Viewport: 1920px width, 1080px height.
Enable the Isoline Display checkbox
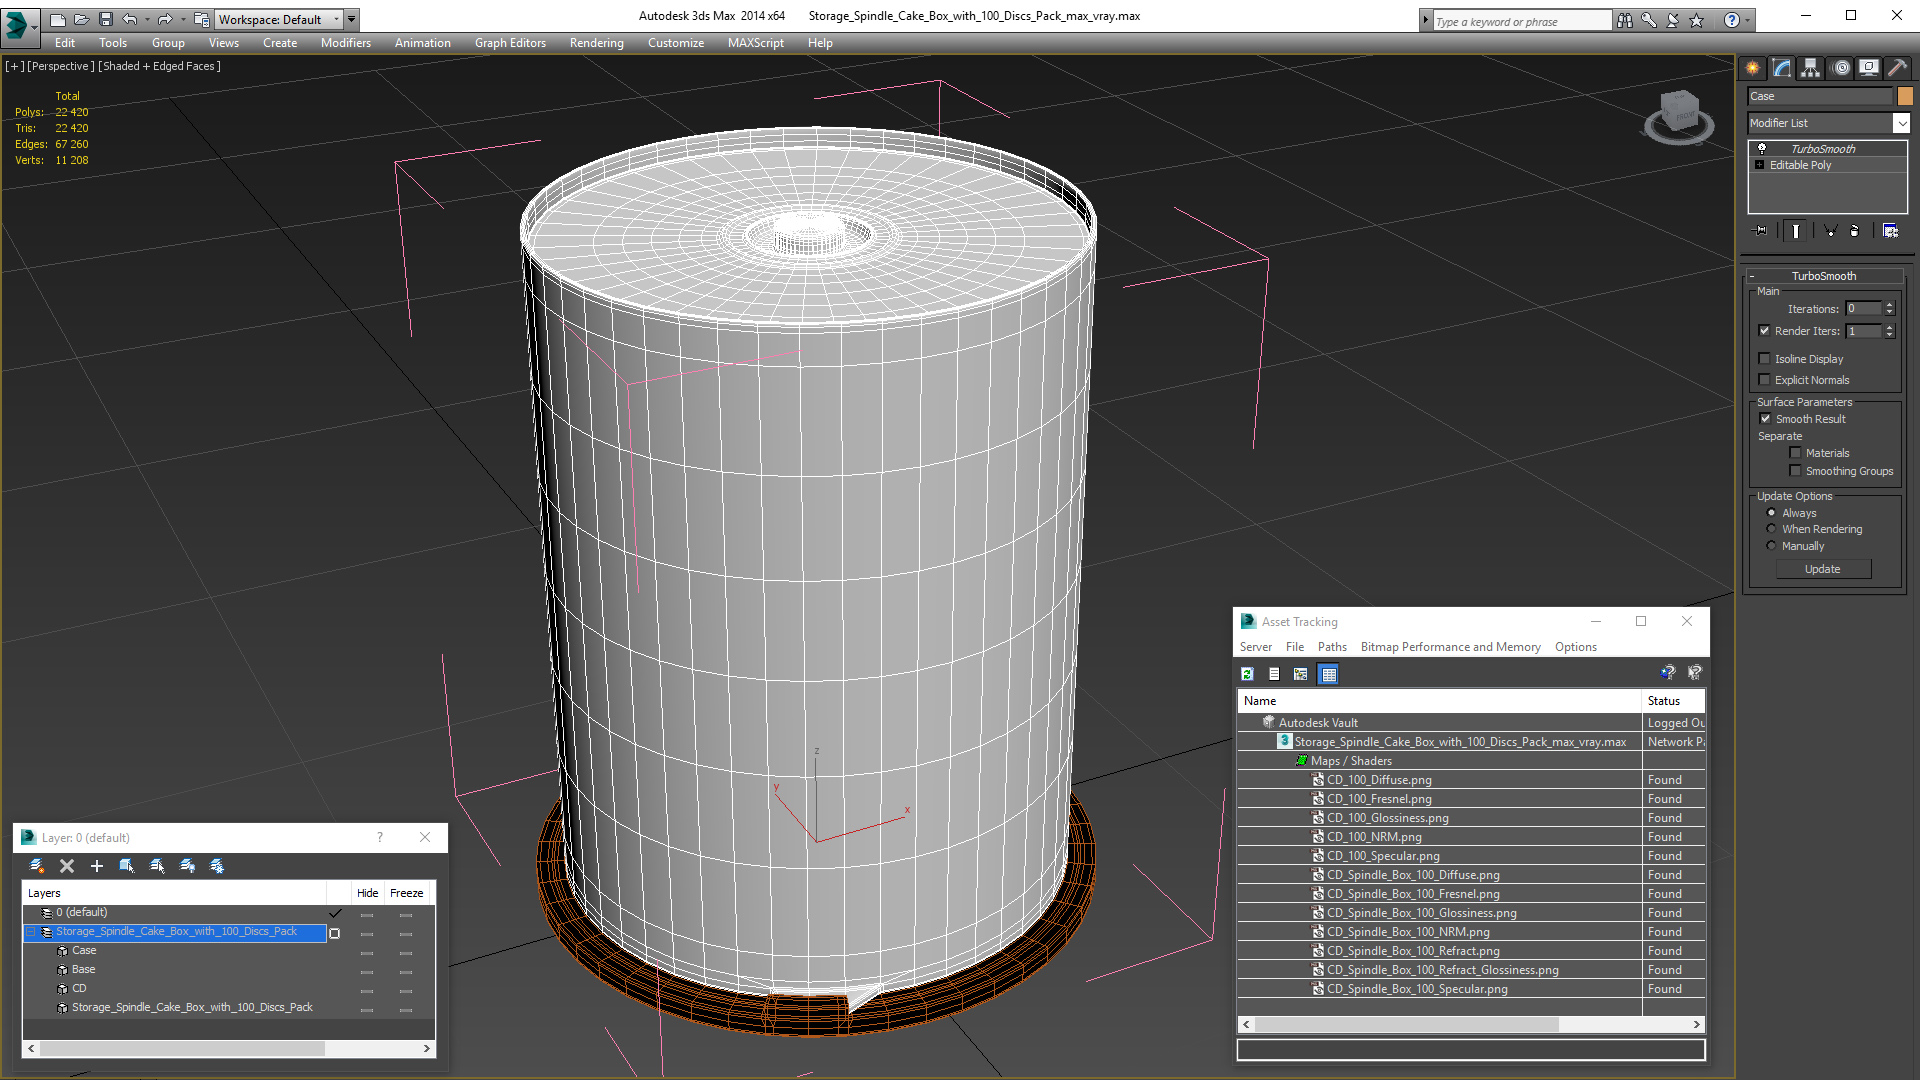tap(1764, 359)
